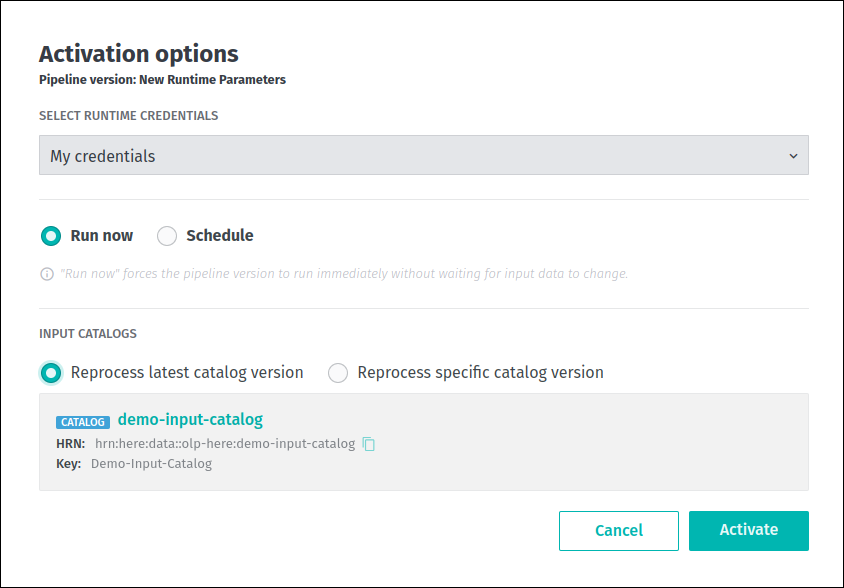
Task: Choose Reprocess specific catalog version
Action: (x=338, y=373)
